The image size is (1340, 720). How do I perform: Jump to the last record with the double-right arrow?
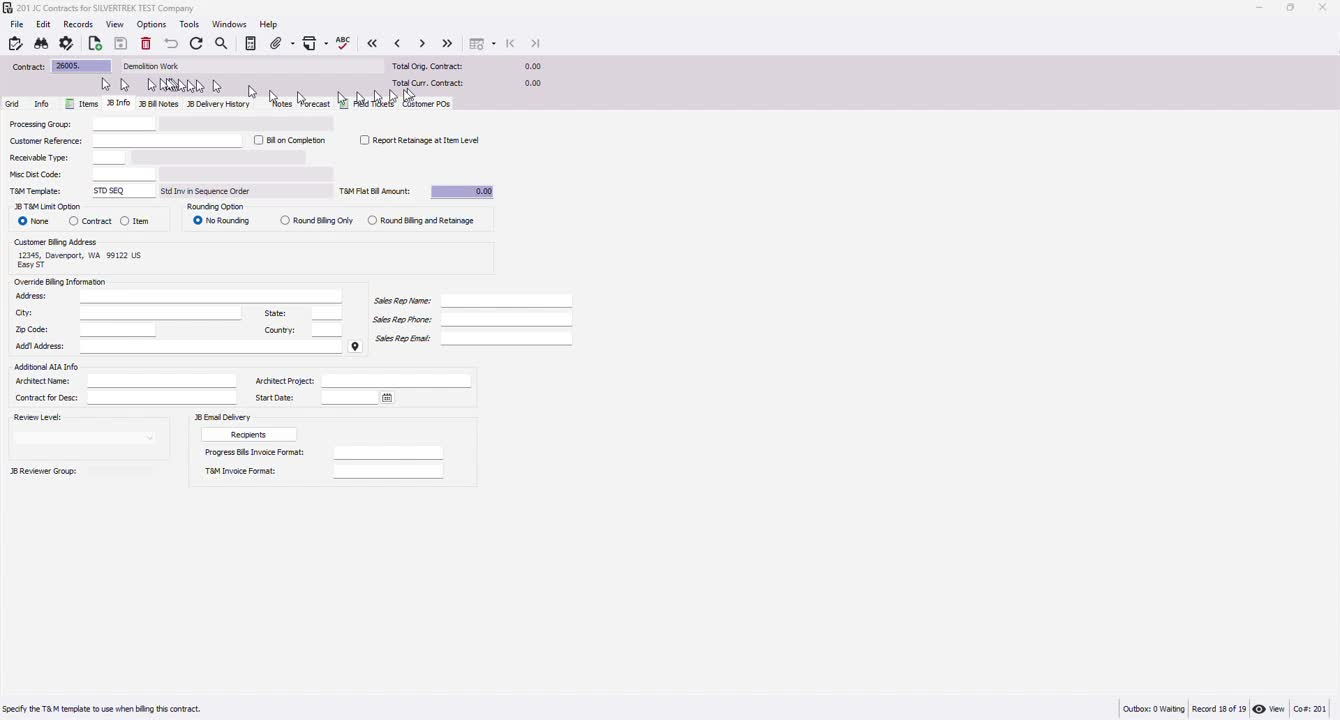[447, 44]
